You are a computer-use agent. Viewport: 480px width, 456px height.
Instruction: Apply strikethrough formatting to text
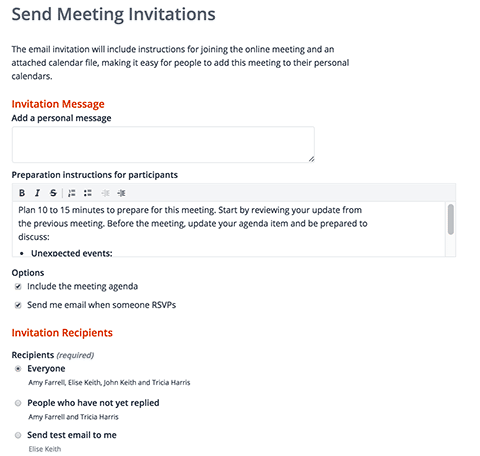pos(53,193)
